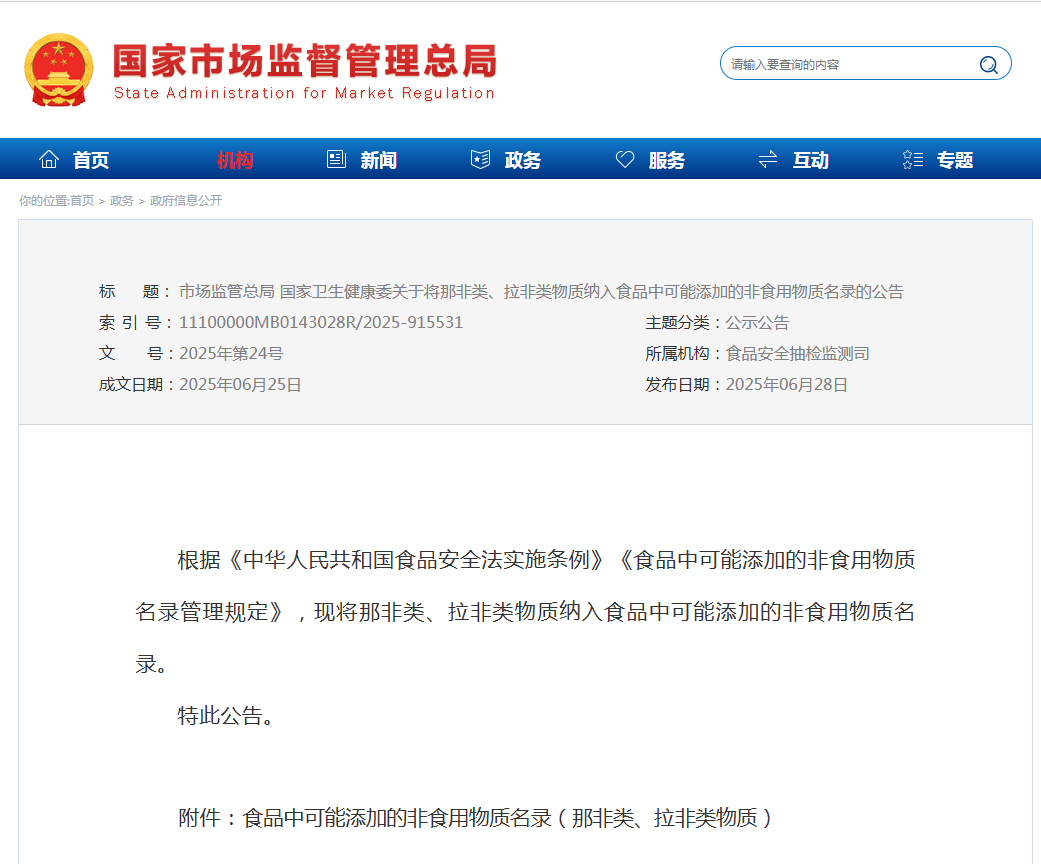This screenshot has width=1041, height=864.
Task: Open the 专题 menu label
Action: [955, 160]
